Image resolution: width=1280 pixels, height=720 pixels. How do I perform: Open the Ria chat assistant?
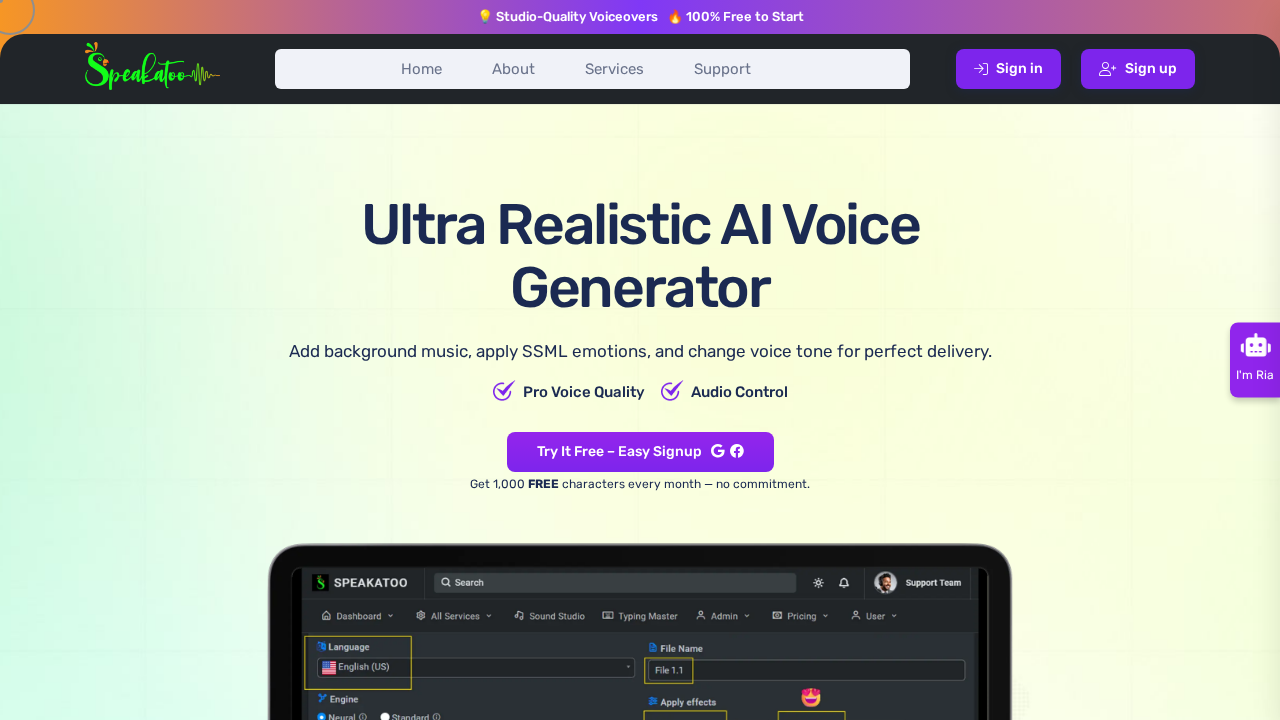pos(1255,359)
